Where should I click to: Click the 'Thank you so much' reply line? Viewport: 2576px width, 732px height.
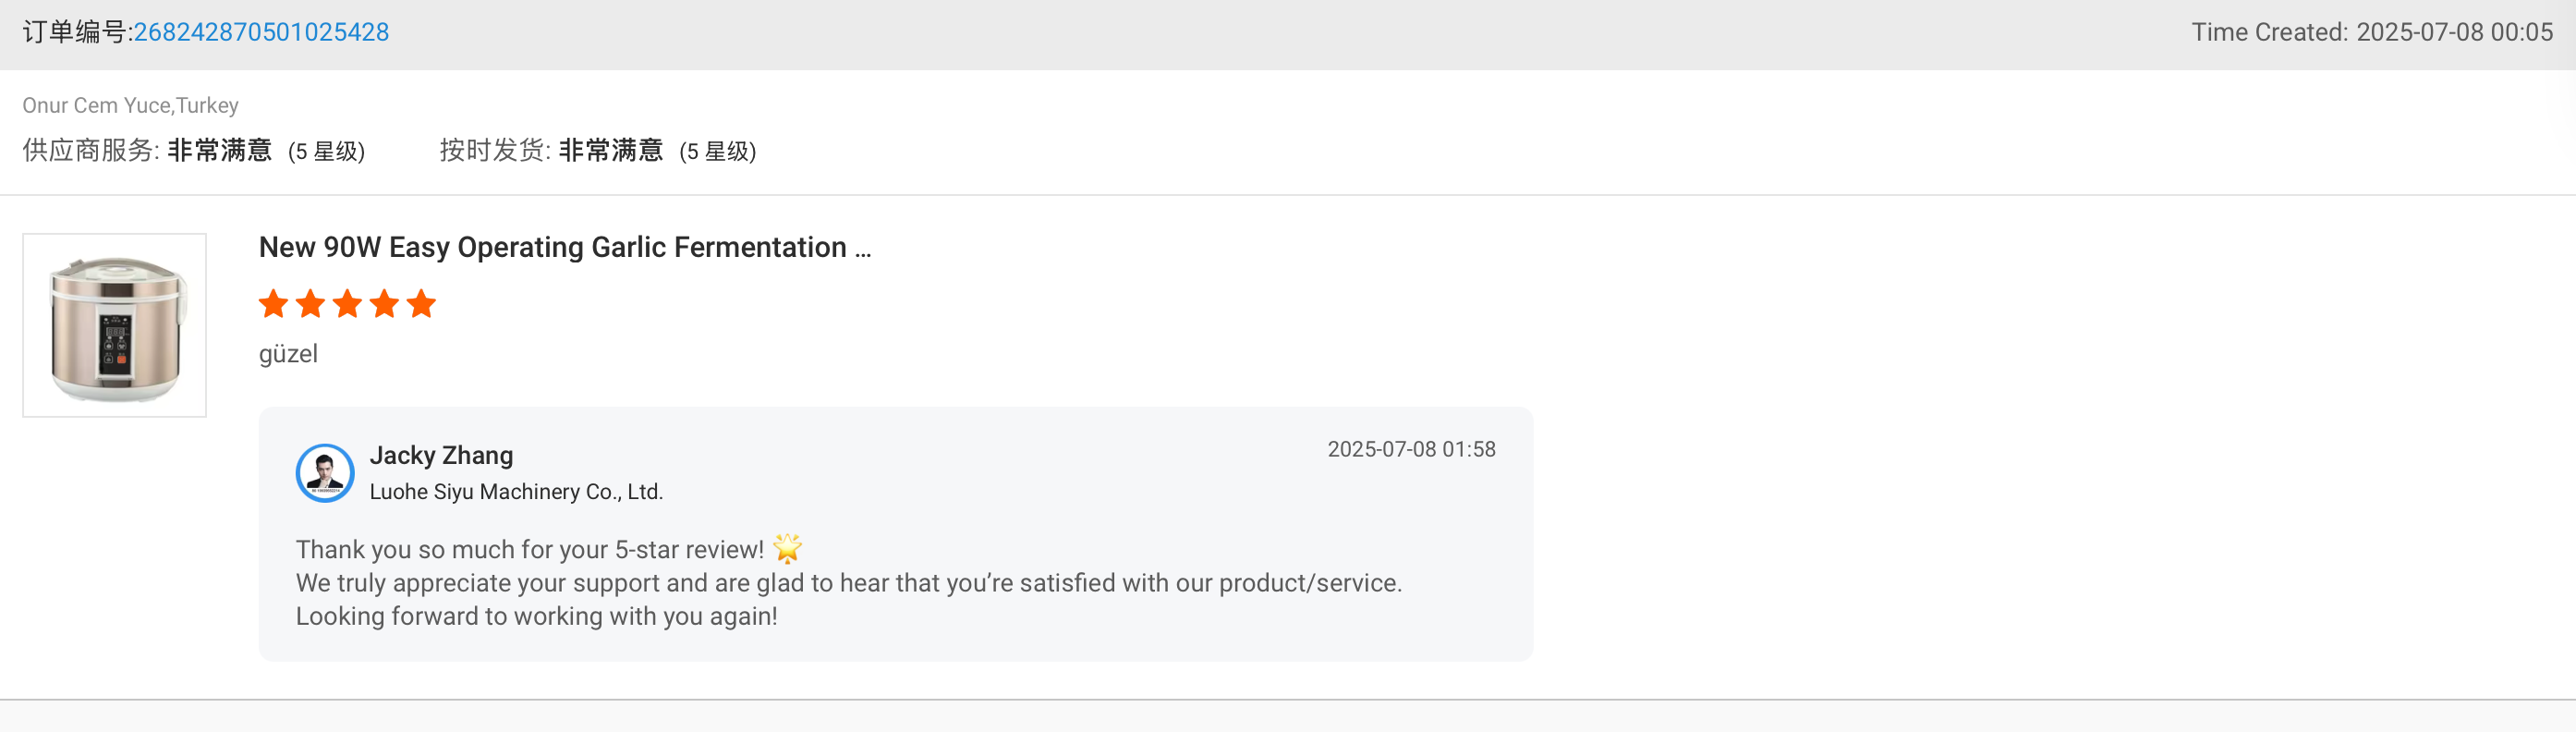point(529,549)
